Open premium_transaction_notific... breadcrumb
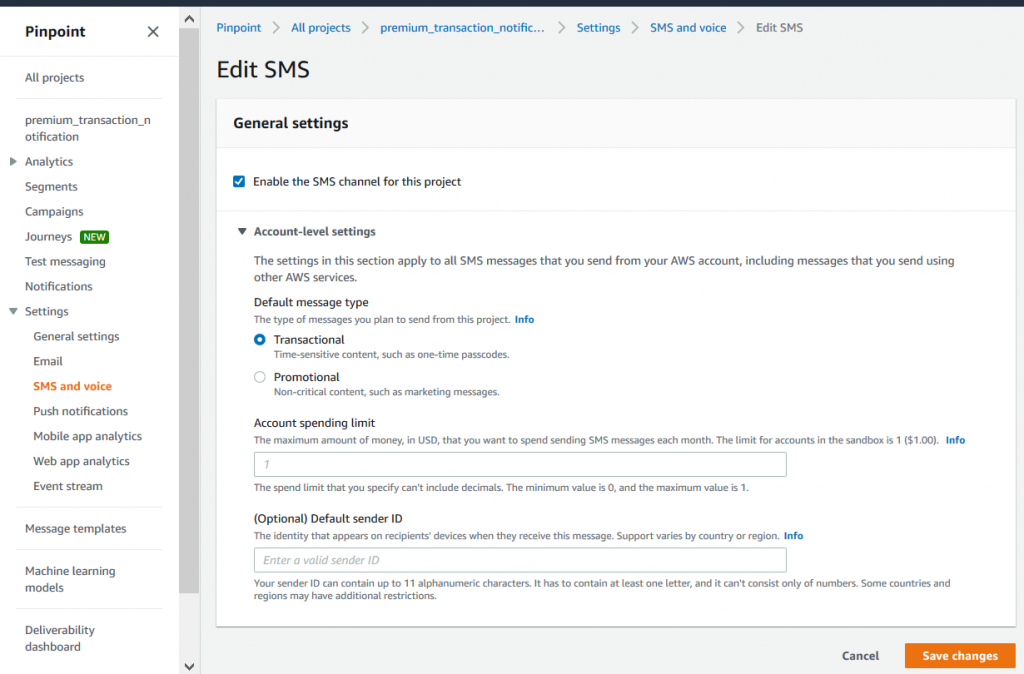Image resolution: width=1024 pixels, height=674 pixels. click(x=462, y=27)
